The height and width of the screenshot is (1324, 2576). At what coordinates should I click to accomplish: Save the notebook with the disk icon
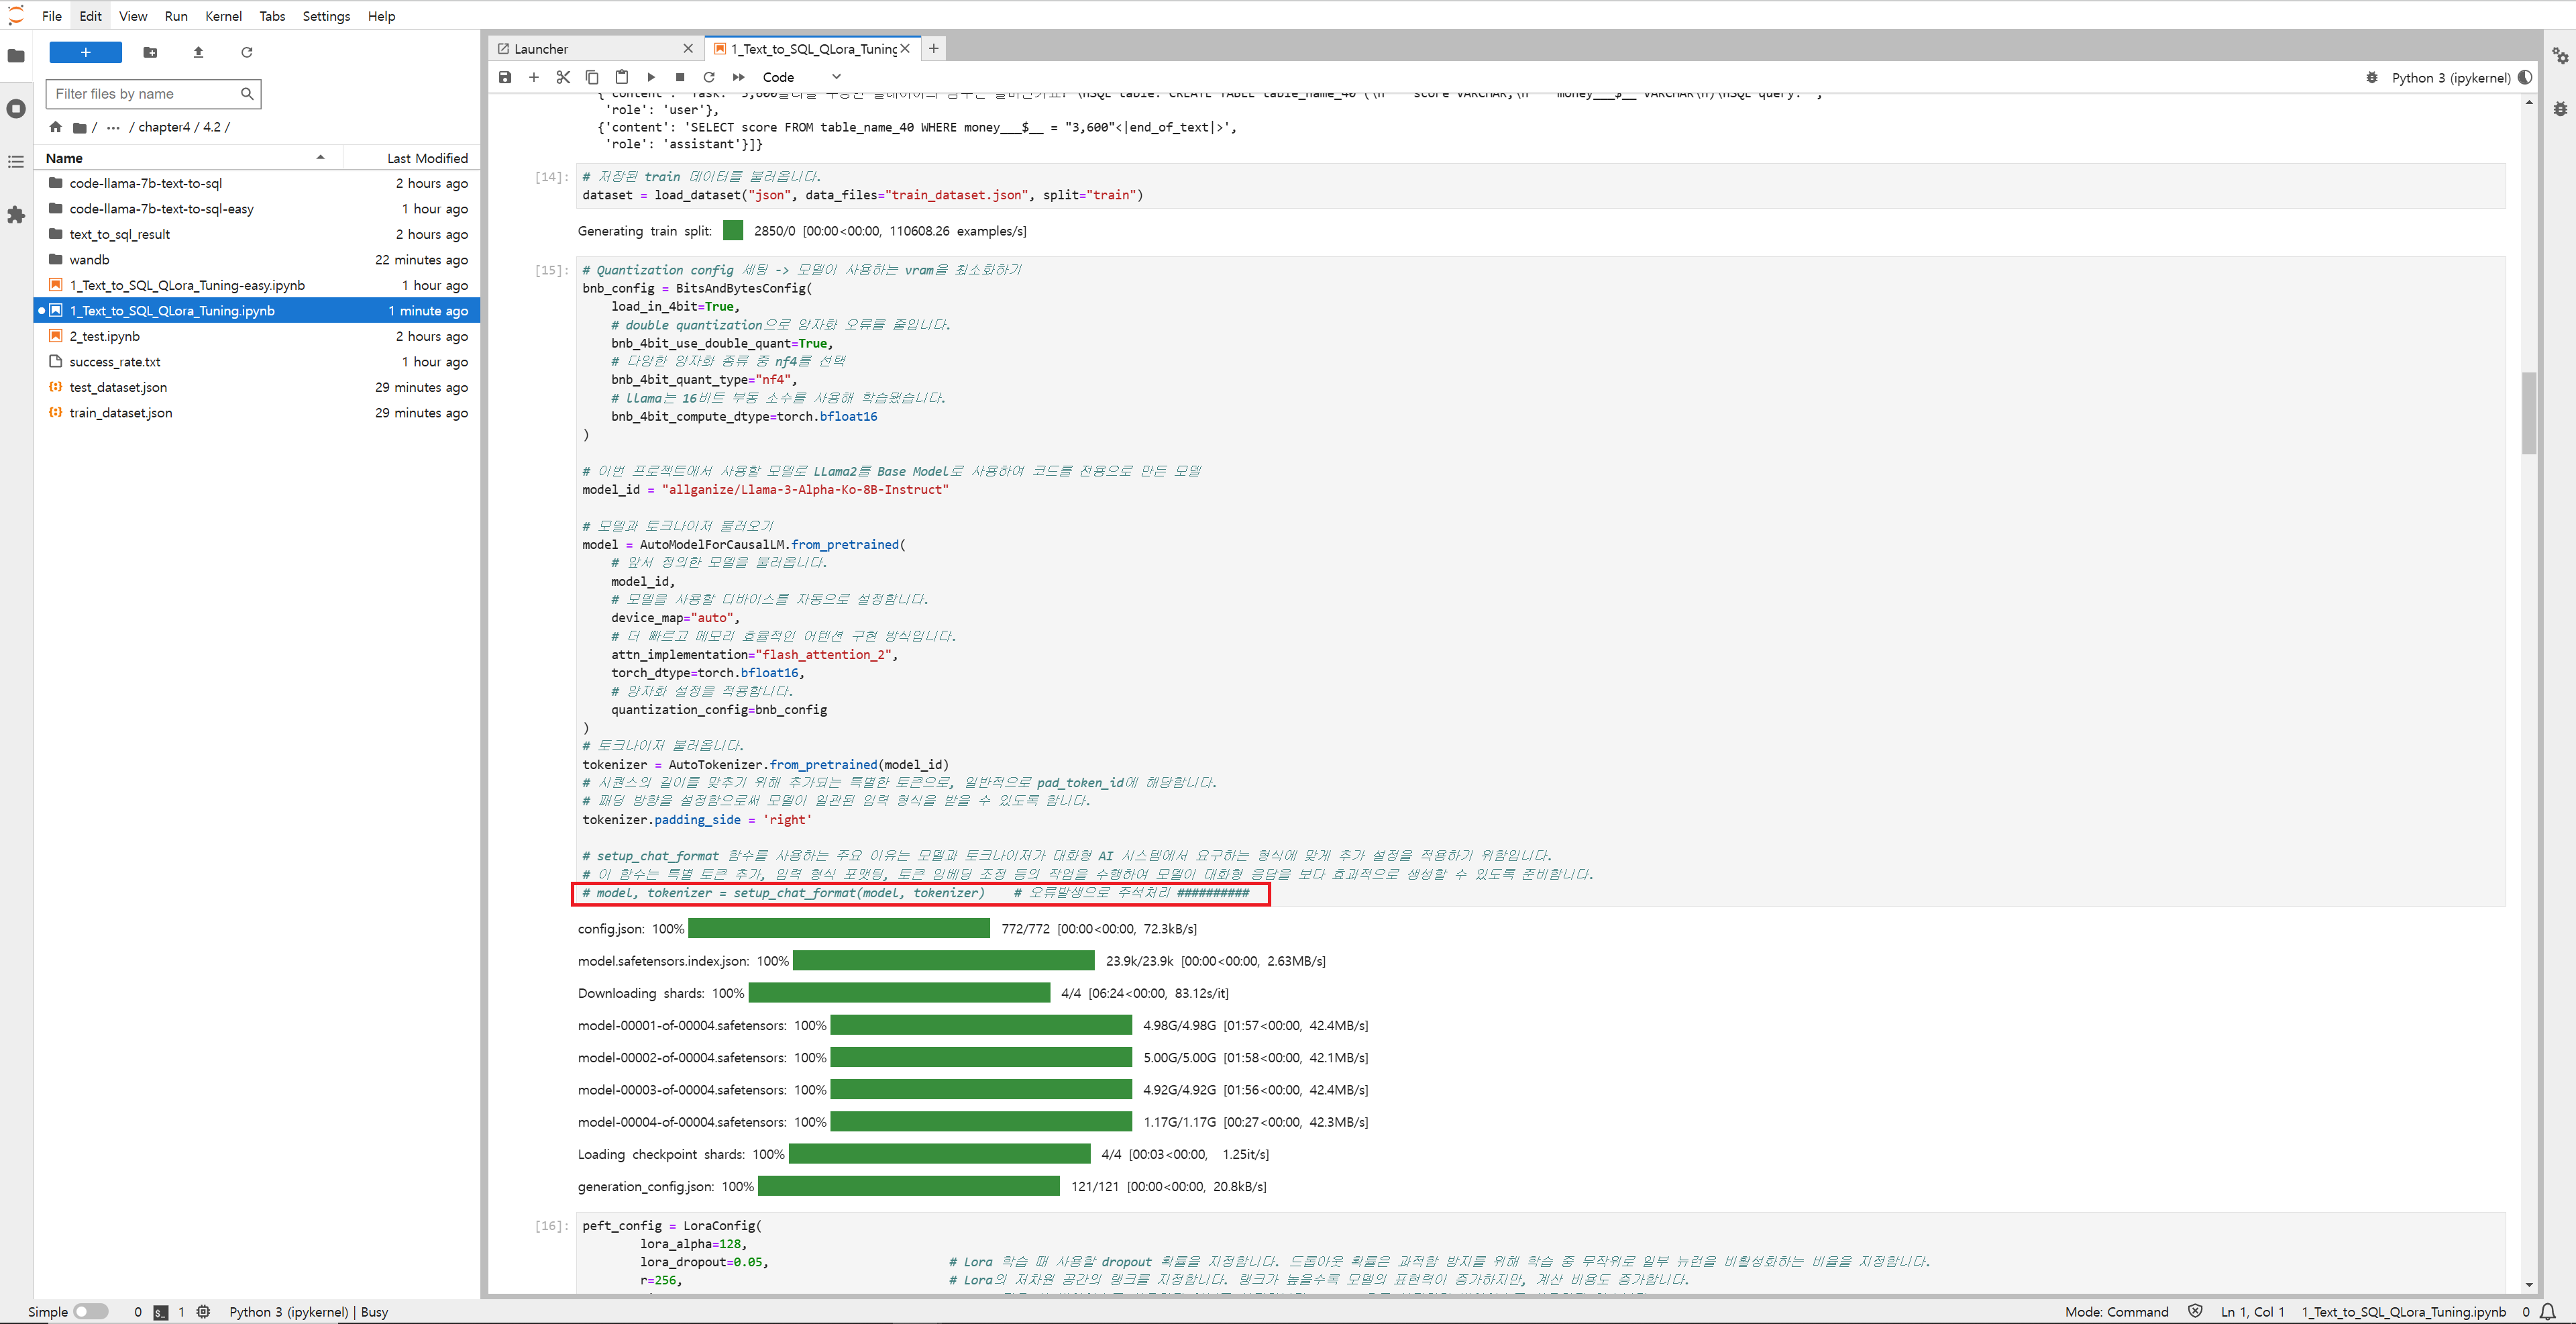(505, 77)
